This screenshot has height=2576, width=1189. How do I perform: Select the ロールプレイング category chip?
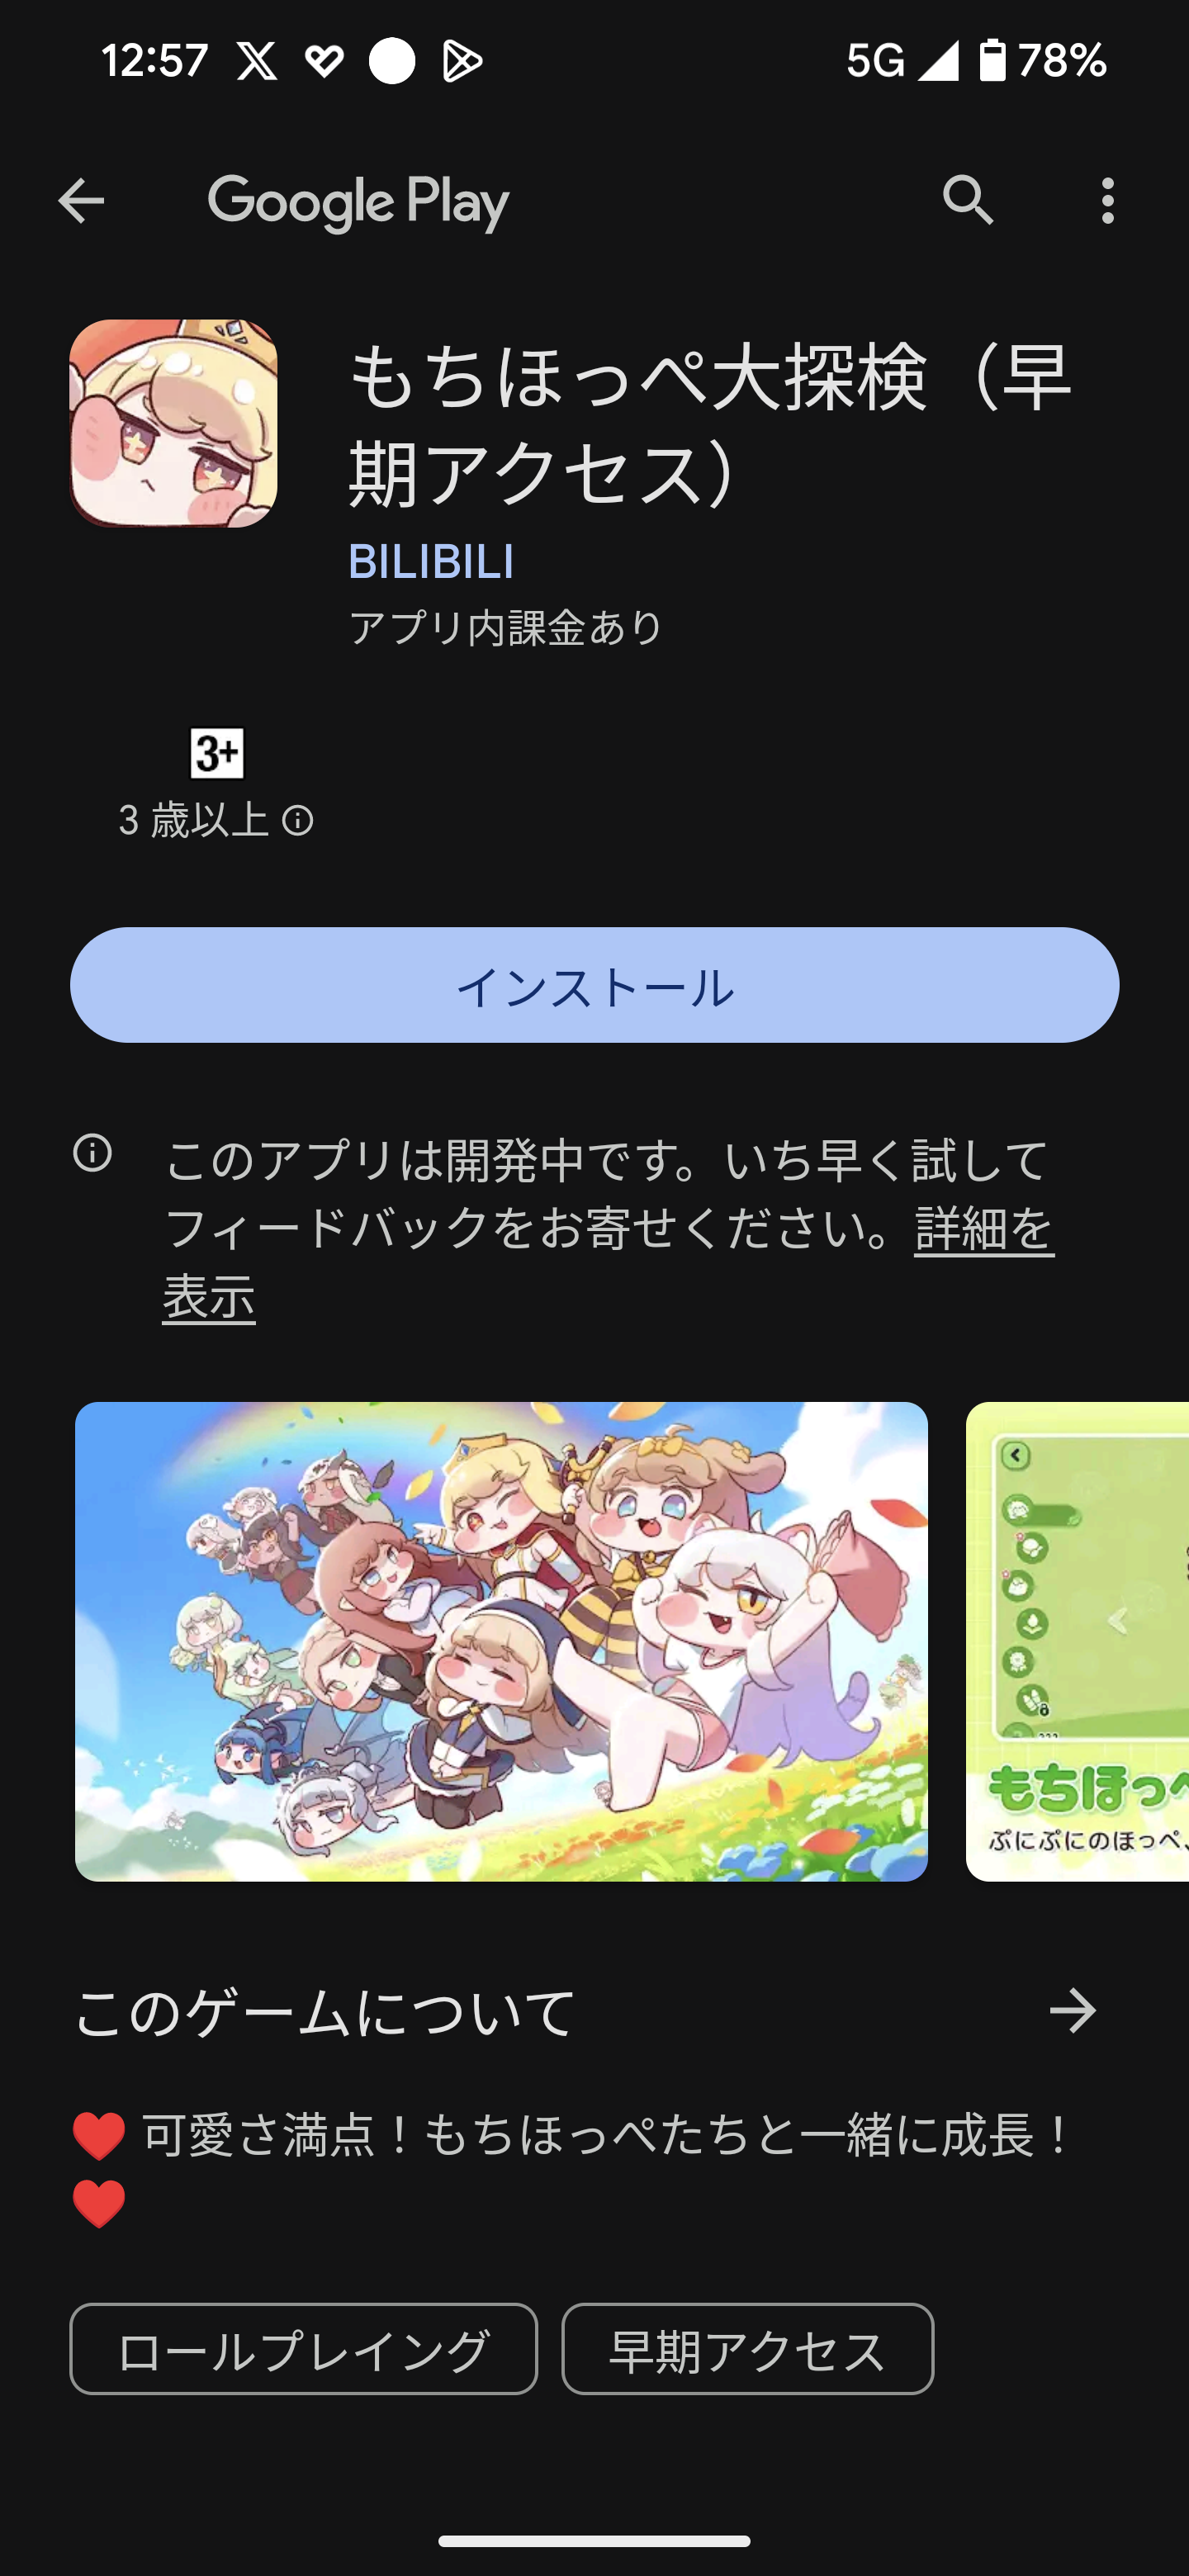tap(304, 2349)
